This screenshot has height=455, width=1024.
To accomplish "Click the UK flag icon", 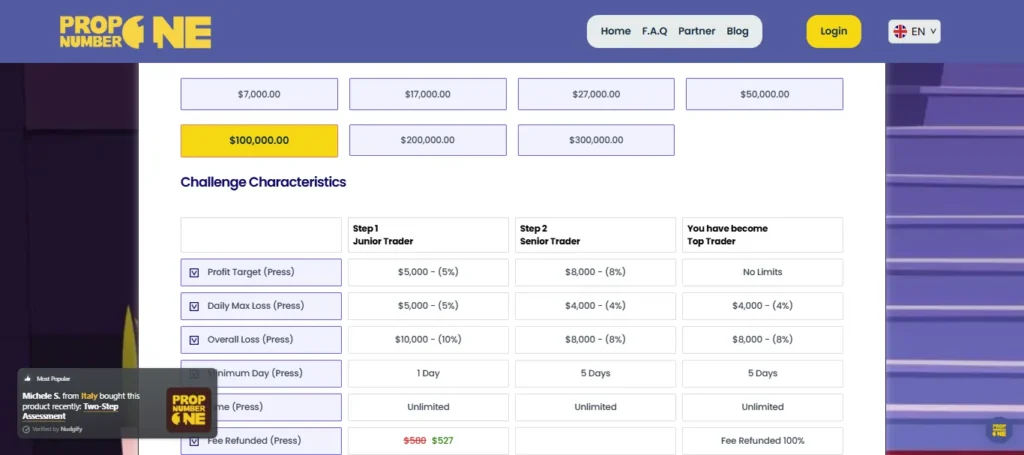I will (x=900, y=31).
